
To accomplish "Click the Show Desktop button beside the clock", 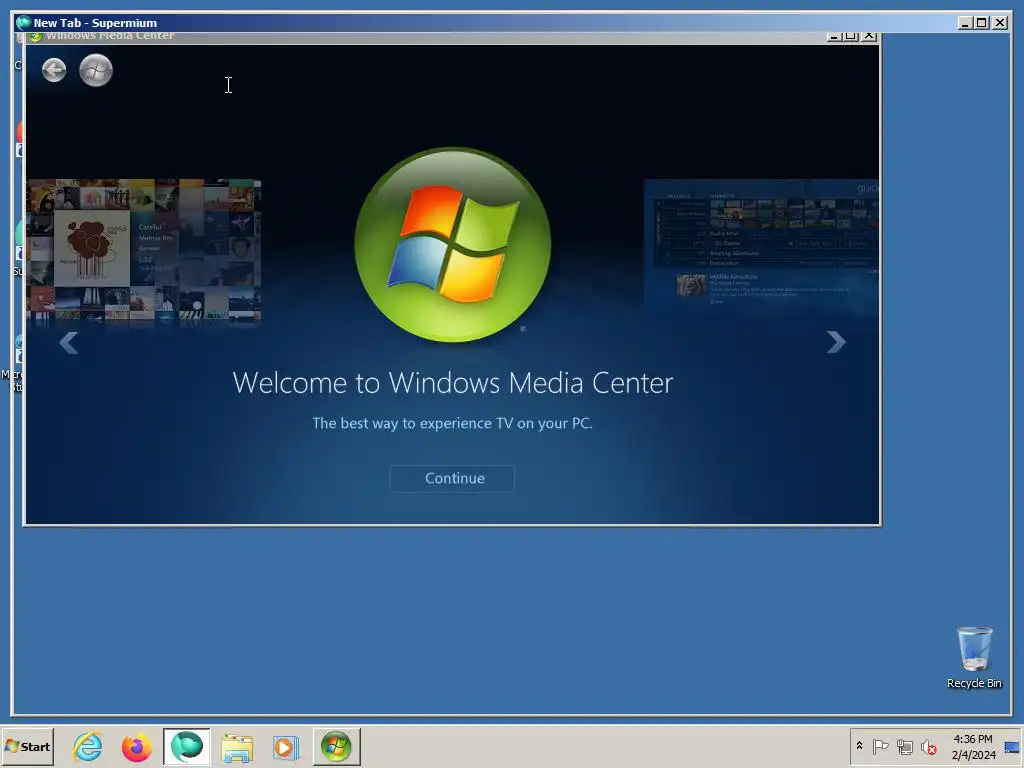I will click(x=1012, y=747).
